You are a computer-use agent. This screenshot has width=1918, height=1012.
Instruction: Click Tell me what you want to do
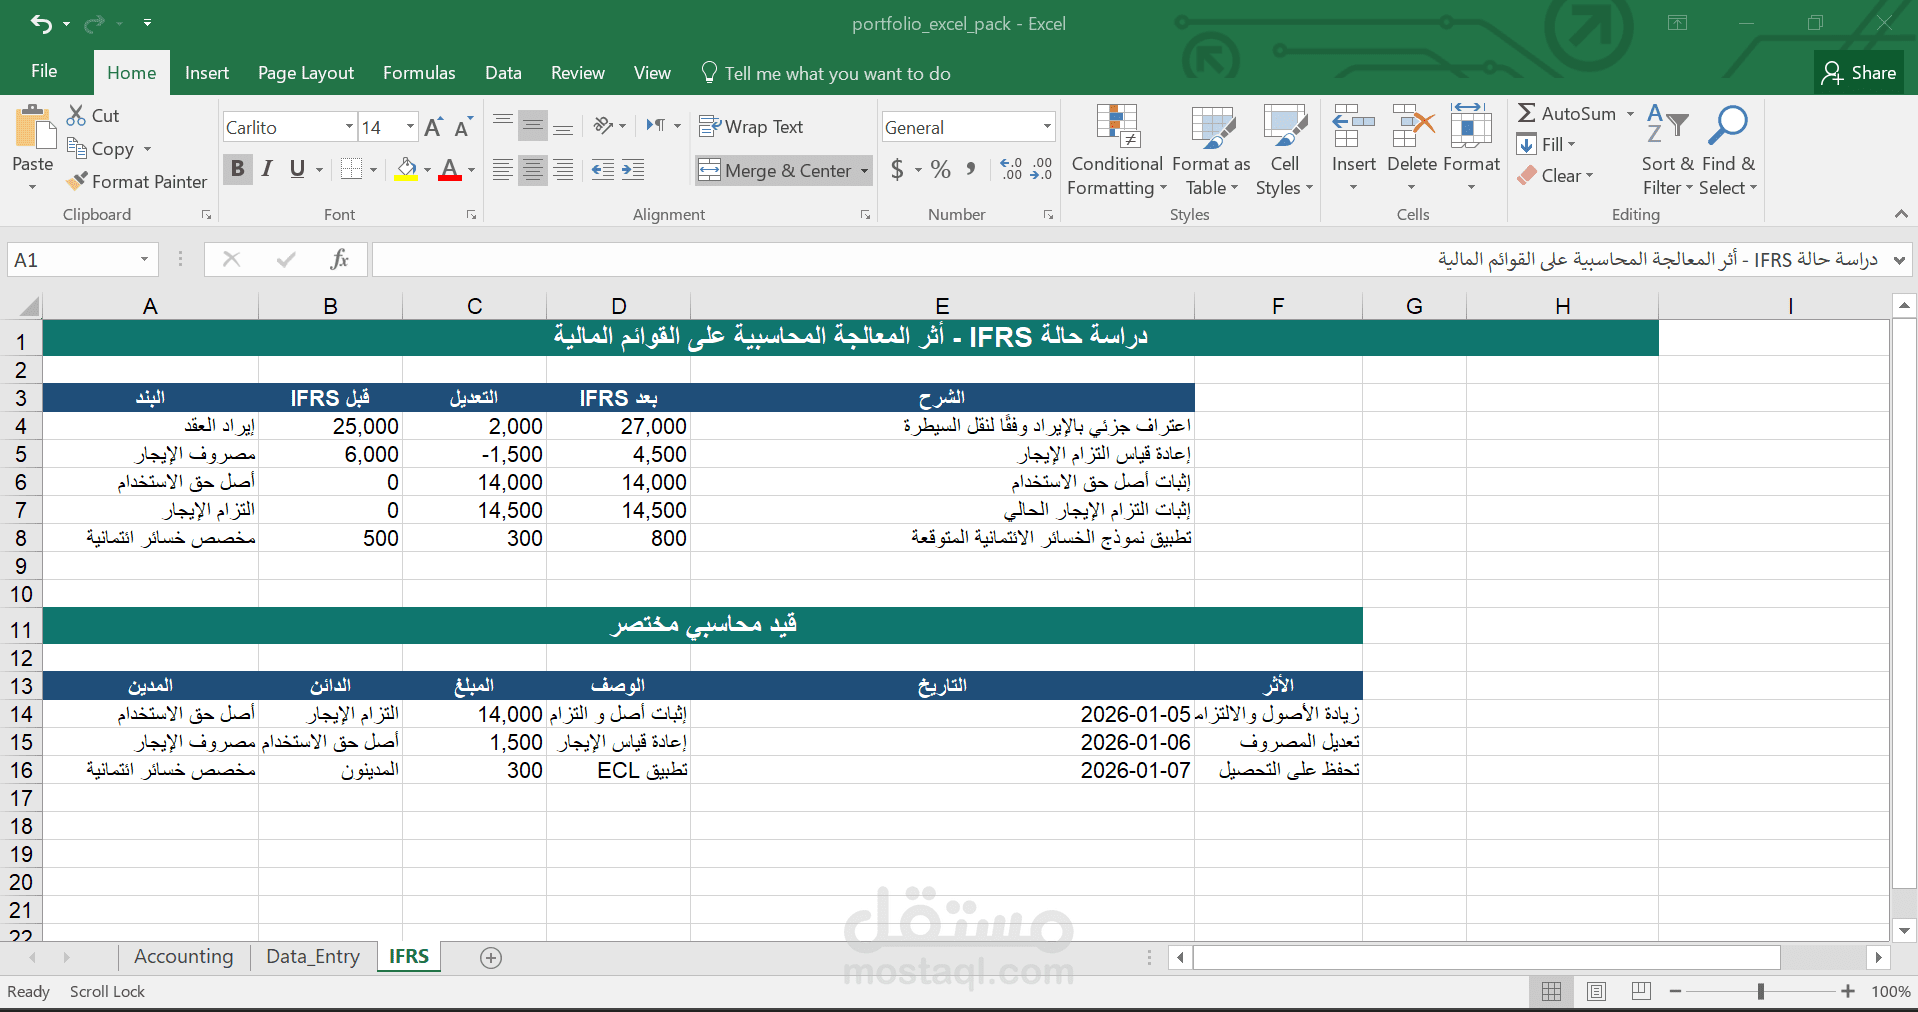(826, 74)
